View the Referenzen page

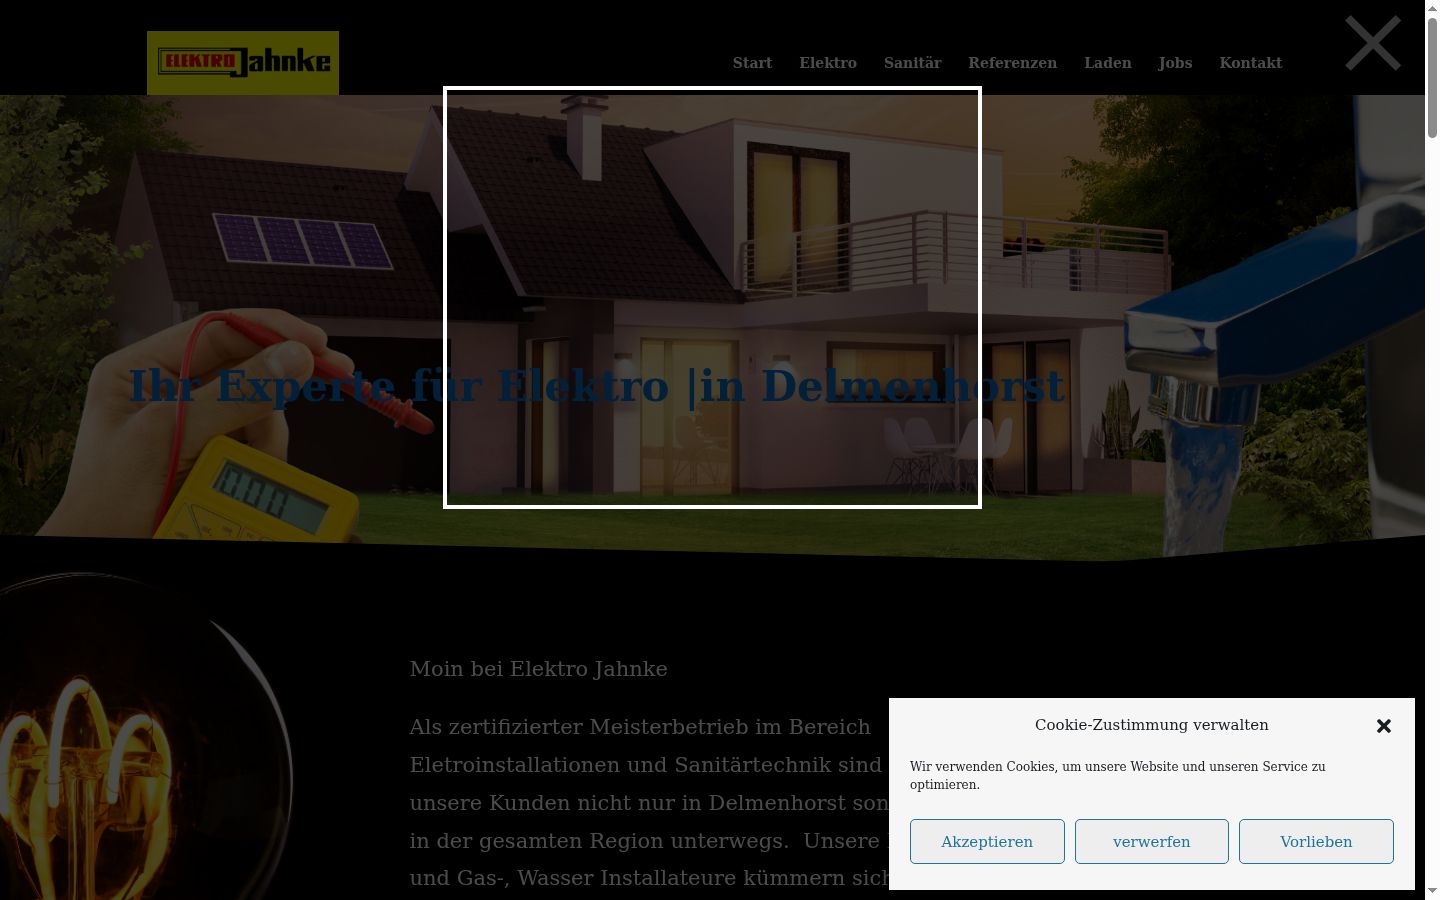[1012, 63]
